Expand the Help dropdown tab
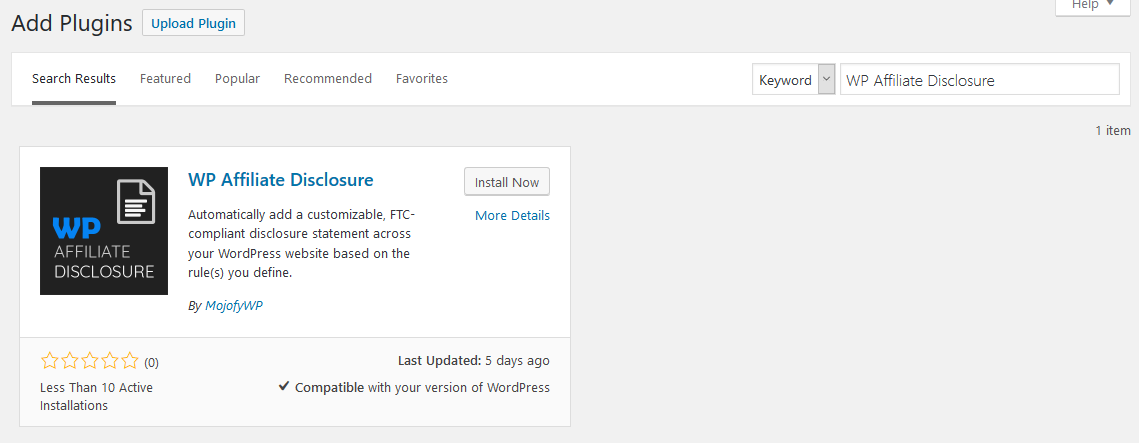Viewport: 1139px width, 443px height. [x=1093, y=6]
